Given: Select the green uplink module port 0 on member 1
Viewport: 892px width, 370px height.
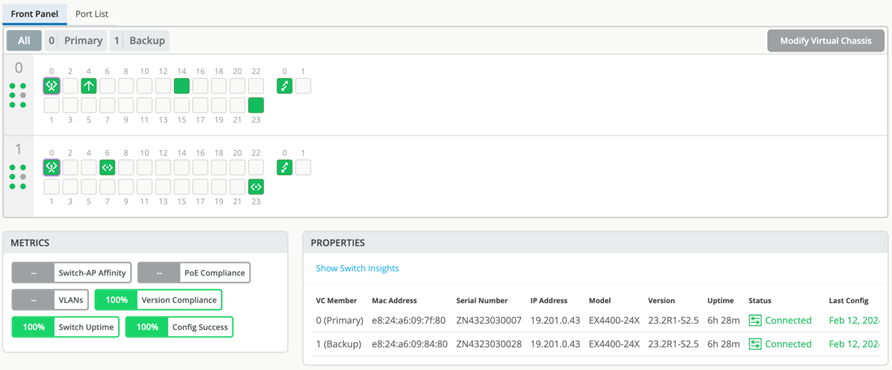Looking at the screenshot, I should (x=284, y=167).
